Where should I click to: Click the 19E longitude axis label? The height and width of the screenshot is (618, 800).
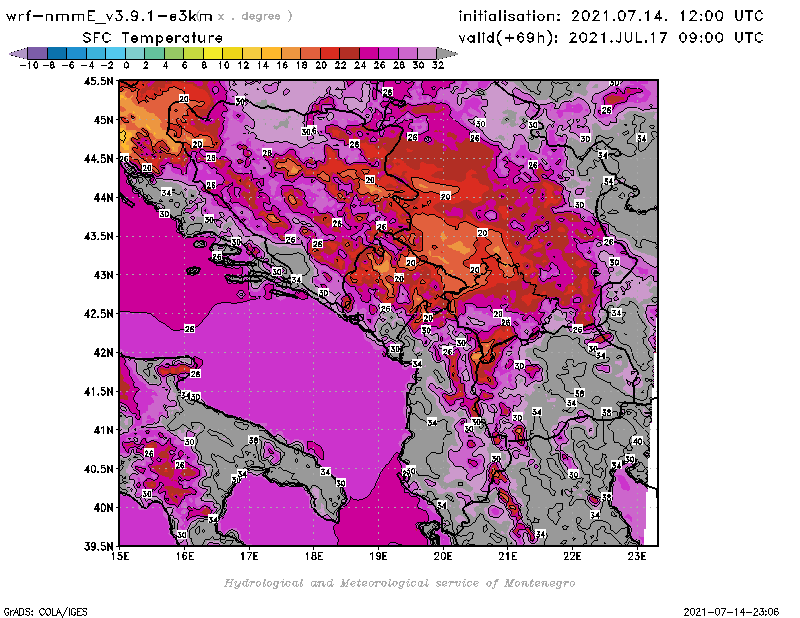379,556
